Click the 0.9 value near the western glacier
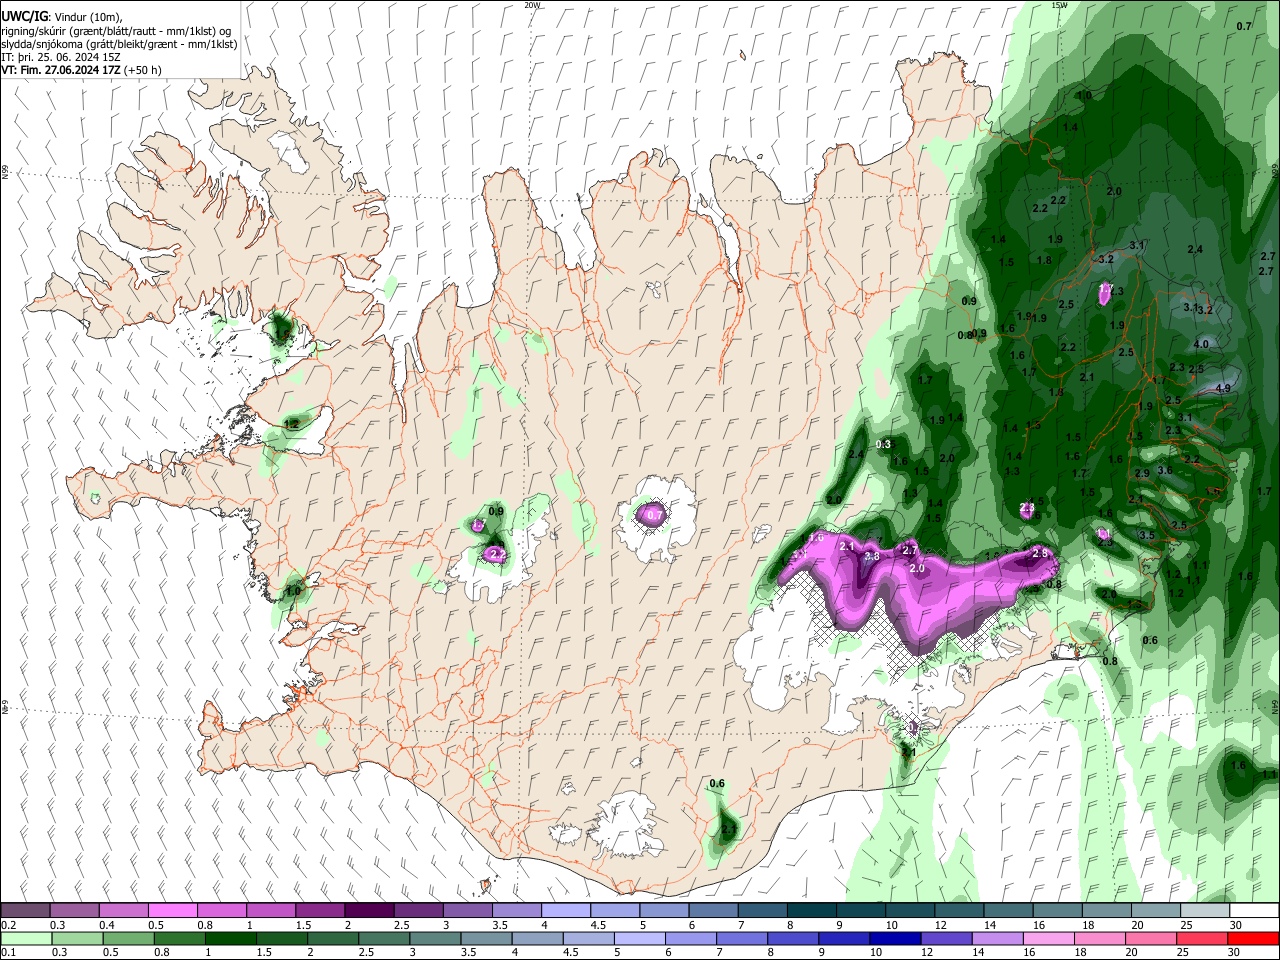Viewport: 1280px width, 960px height. click(x=496, y=511)
